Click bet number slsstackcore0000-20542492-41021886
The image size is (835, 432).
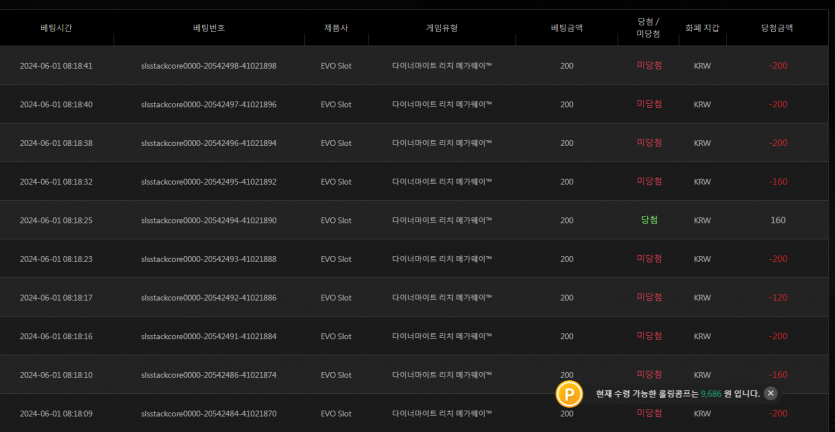(x=209, y=298)
